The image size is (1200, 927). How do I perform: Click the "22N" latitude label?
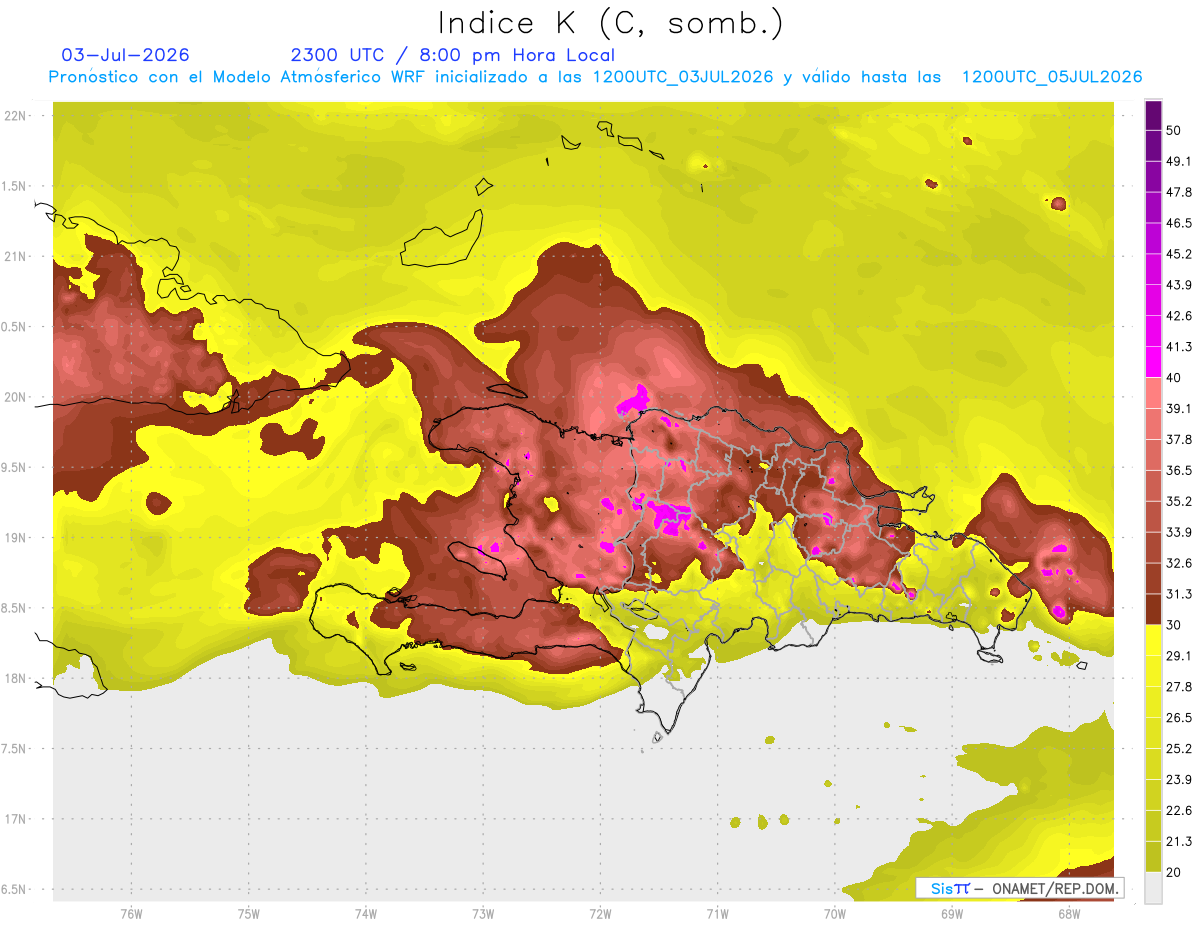16,116
